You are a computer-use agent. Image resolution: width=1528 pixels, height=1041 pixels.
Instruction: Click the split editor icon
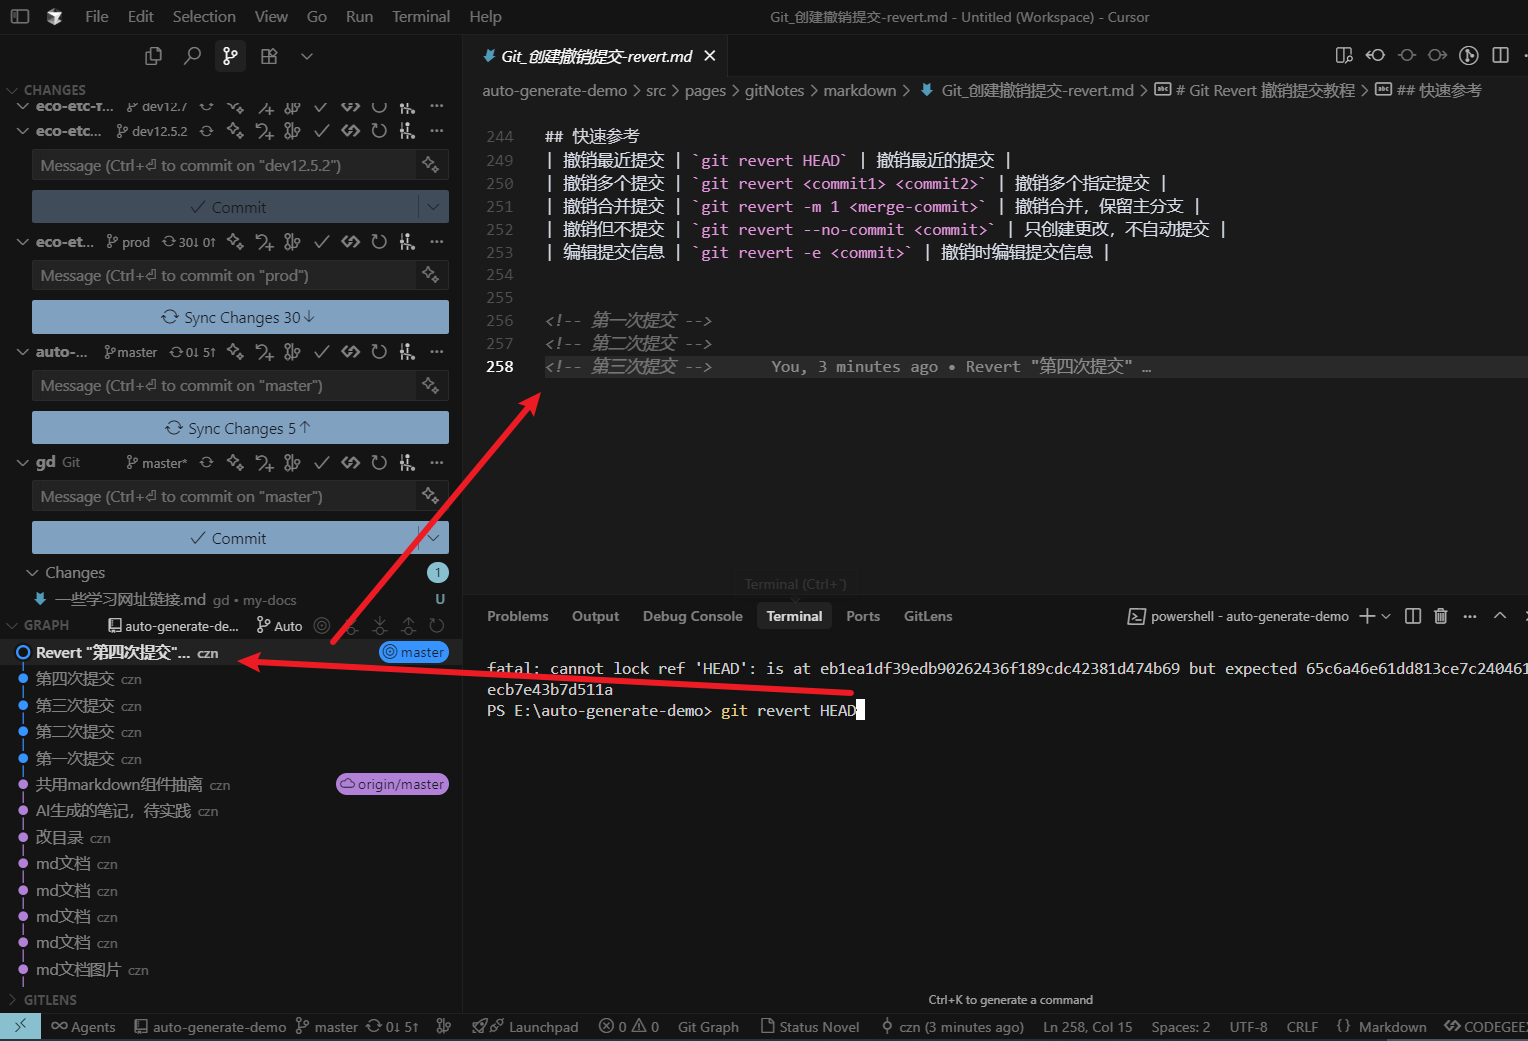1500,55
